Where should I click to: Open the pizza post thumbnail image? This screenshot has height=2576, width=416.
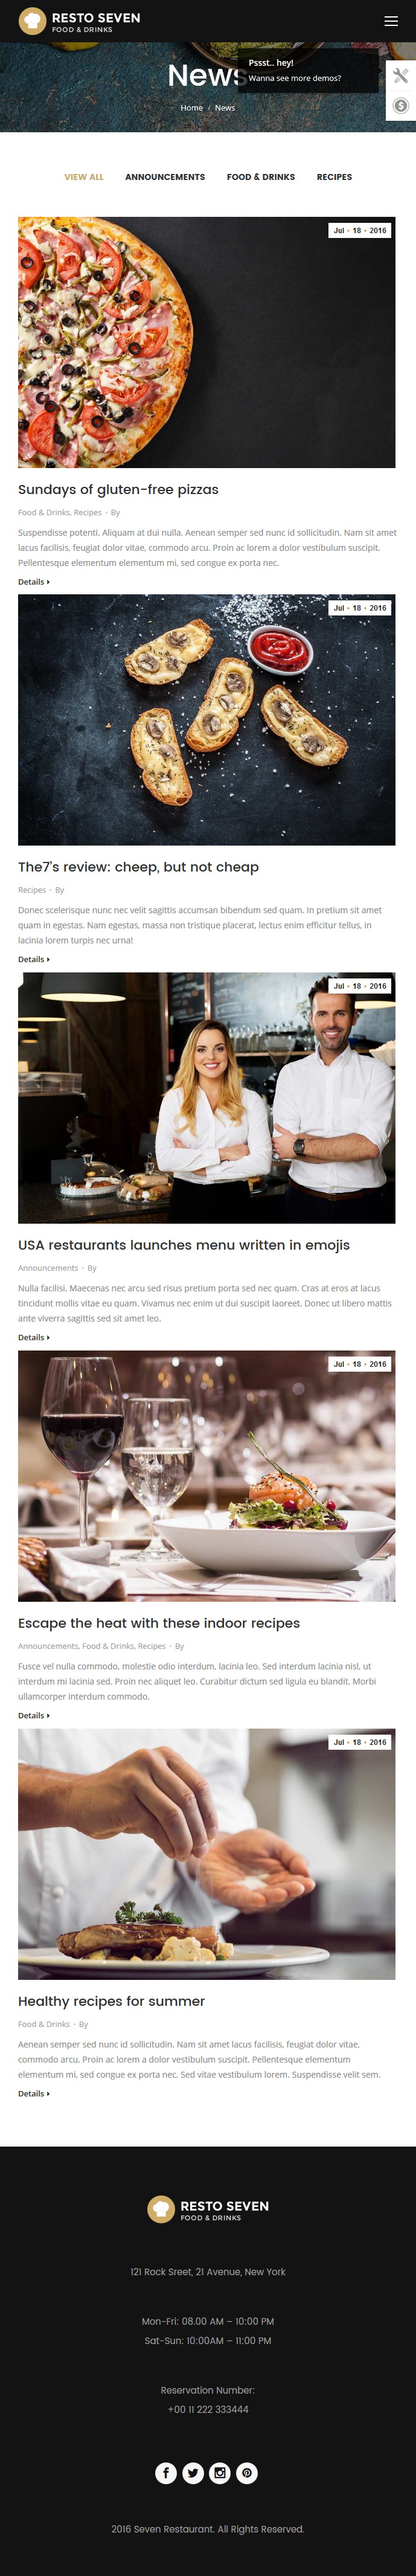pos(206,342)
